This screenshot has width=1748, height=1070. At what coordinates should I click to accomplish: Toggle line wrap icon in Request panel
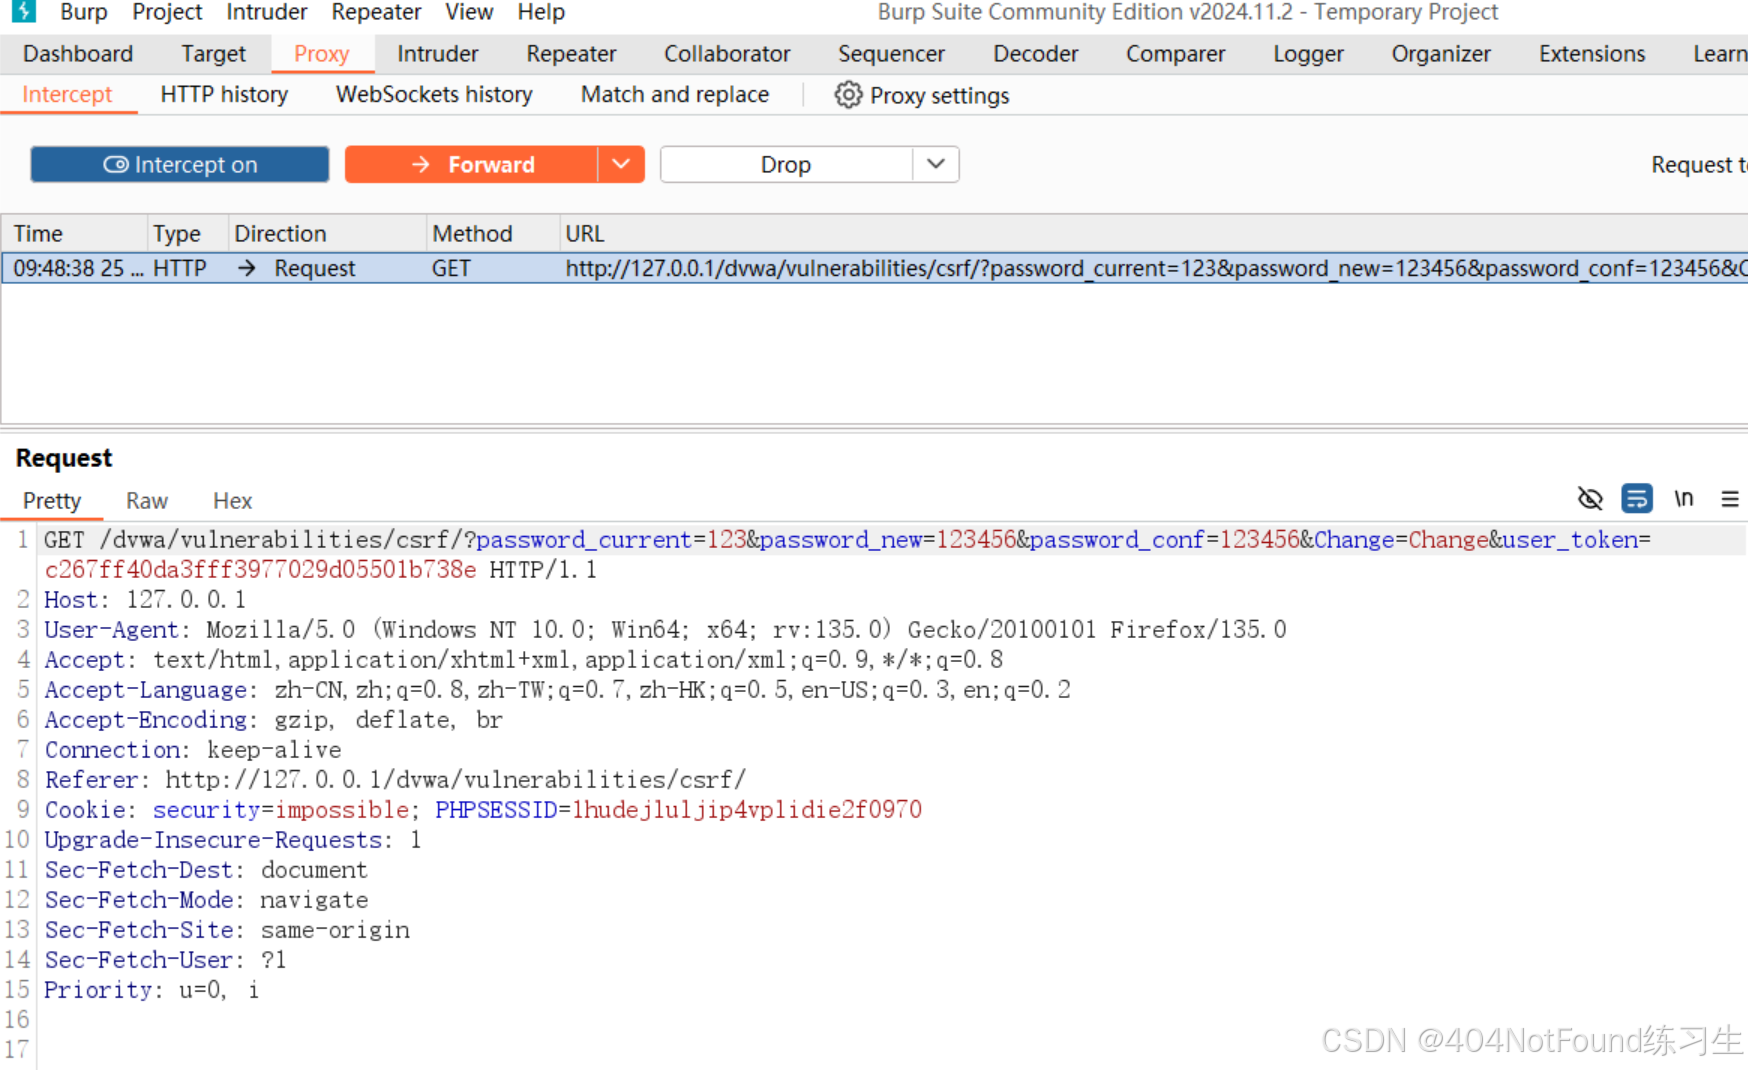pos(1637,498)
